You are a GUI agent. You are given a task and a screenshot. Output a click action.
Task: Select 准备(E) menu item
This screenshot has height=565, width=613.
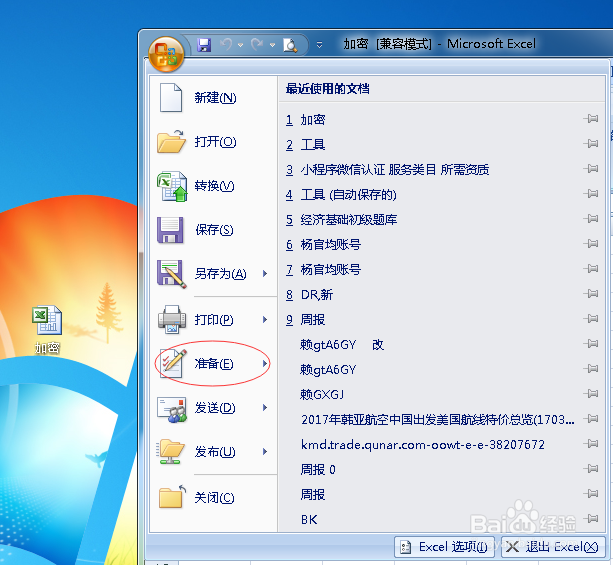(213, 364)
